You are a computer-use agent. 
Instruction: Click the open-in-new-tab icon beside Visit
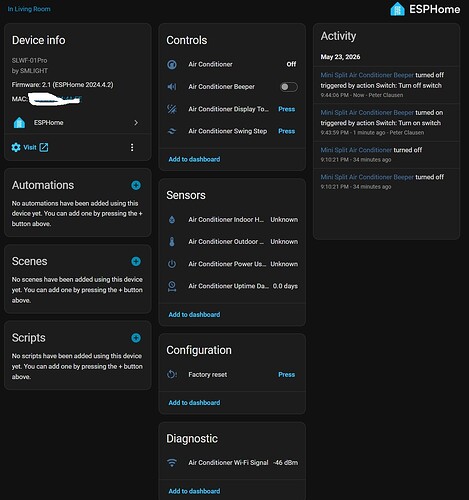coord(44,147)
